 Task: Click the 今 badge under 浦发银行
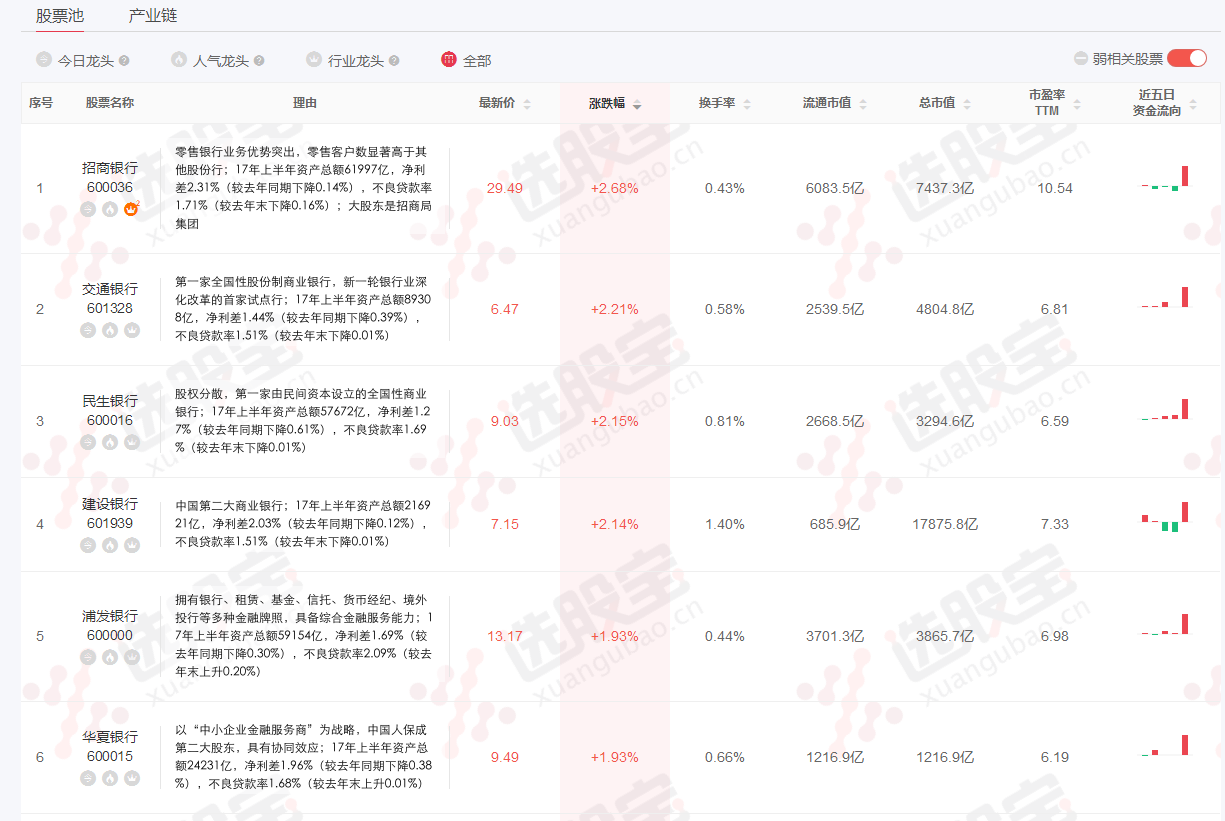[x=89, y=657]
